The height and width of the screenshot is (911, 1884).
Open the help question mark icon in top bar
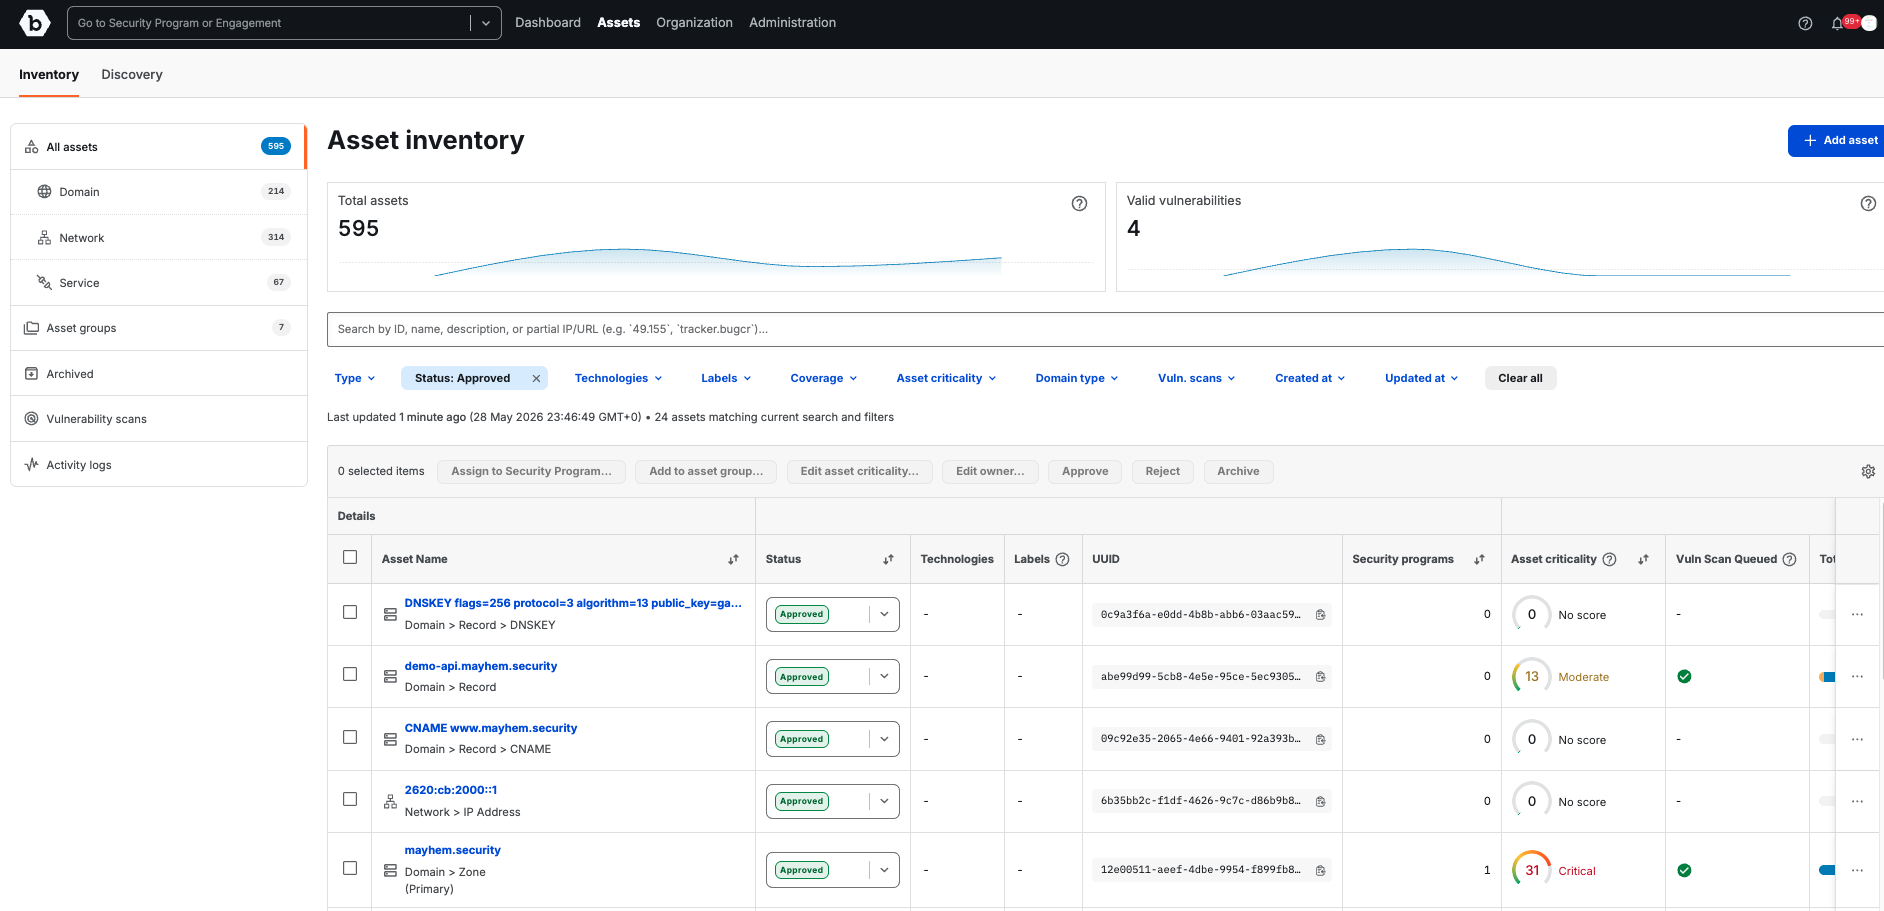(x=1805, y=23)
